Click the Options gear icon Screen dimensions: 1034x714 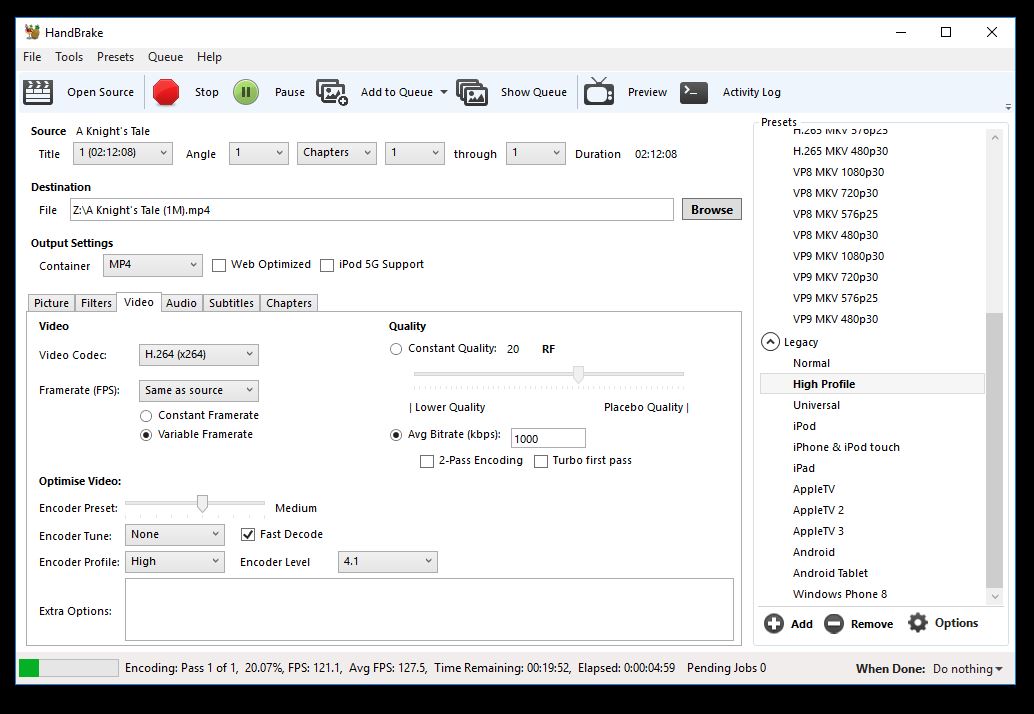pos(917,623)
